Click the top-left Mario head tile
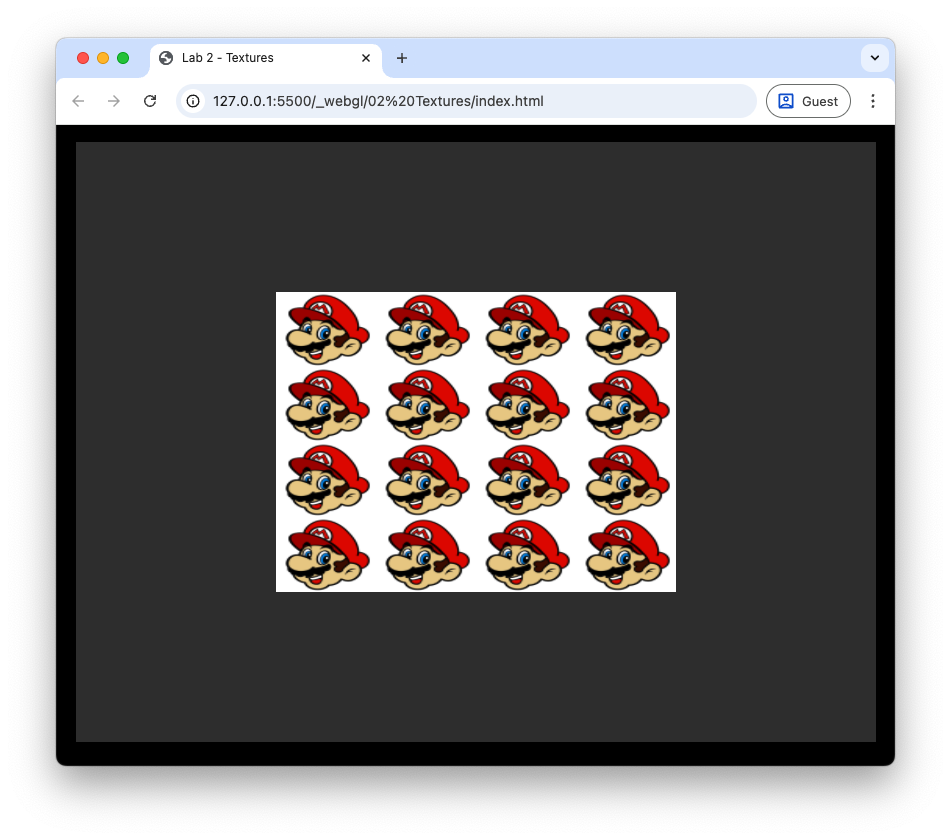The width and height of the screenshot is (951, 840). pyautogui.click(x=327, y=329)
